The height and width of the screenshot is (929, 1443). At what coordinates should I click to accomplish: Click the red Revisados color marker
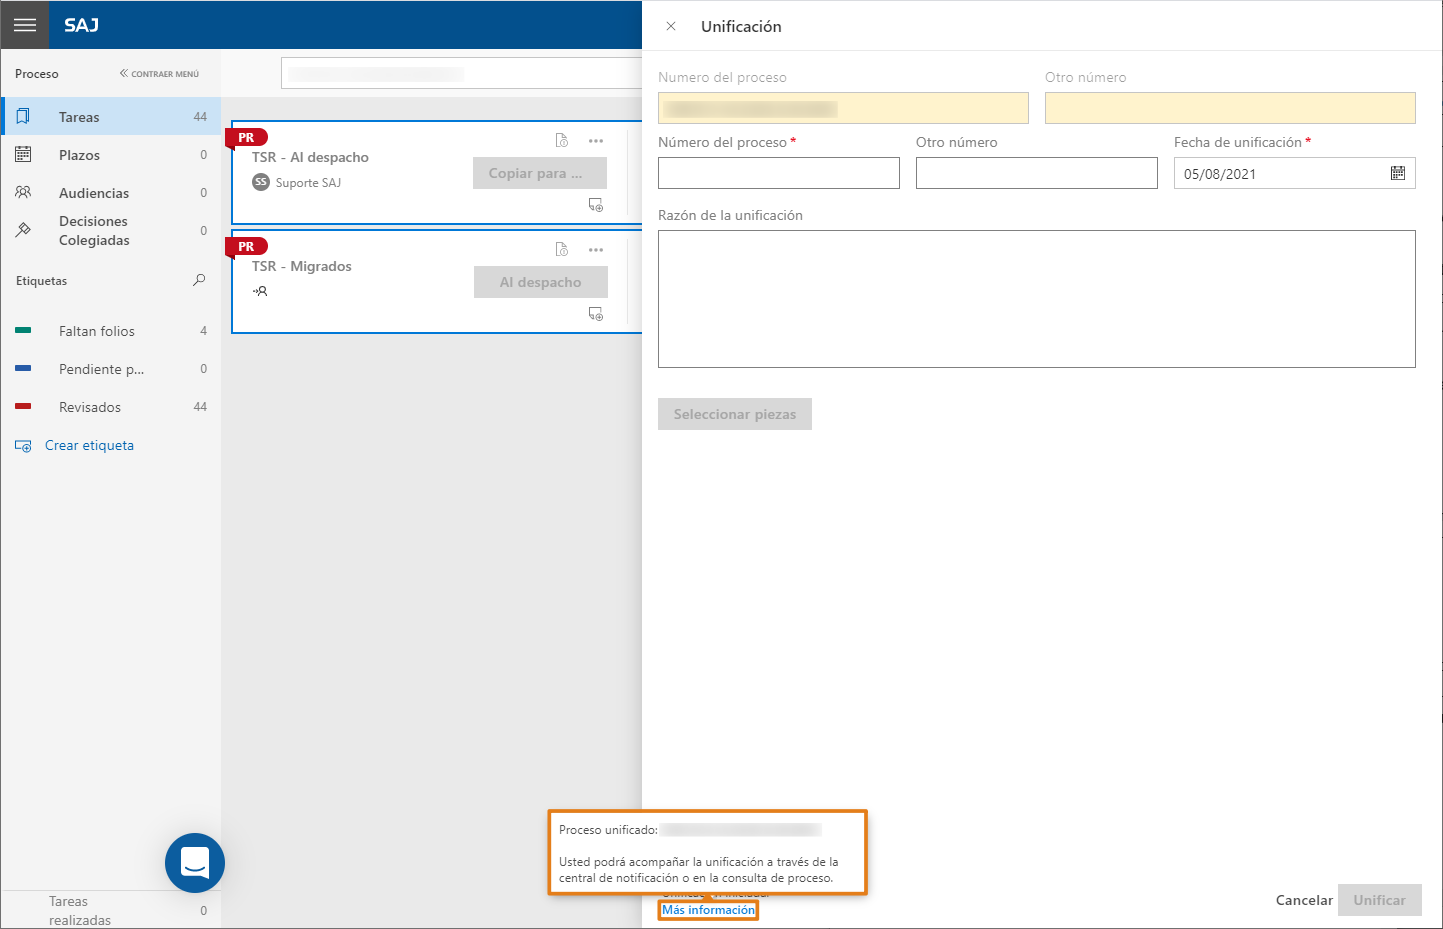(x=23, y=406)
